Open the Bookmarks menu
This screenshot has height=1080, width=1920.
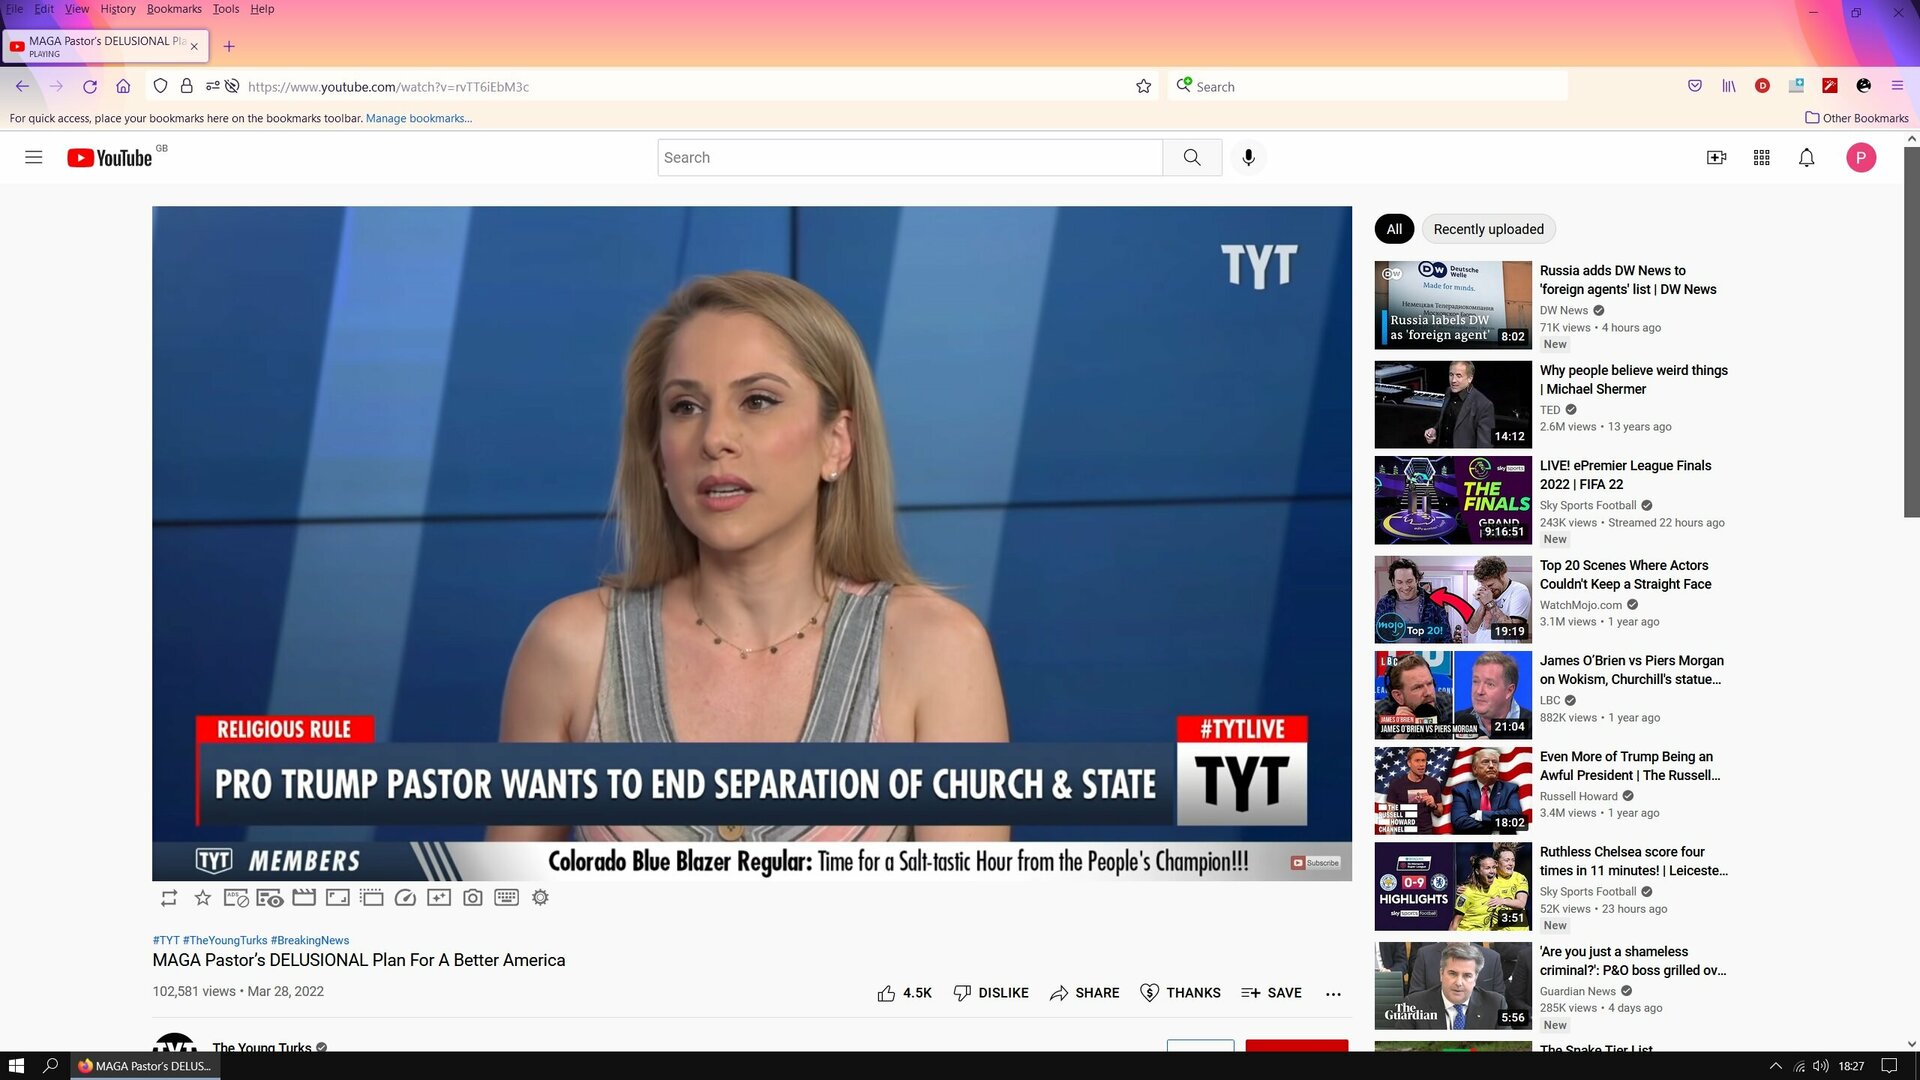[x=174, y=9]
